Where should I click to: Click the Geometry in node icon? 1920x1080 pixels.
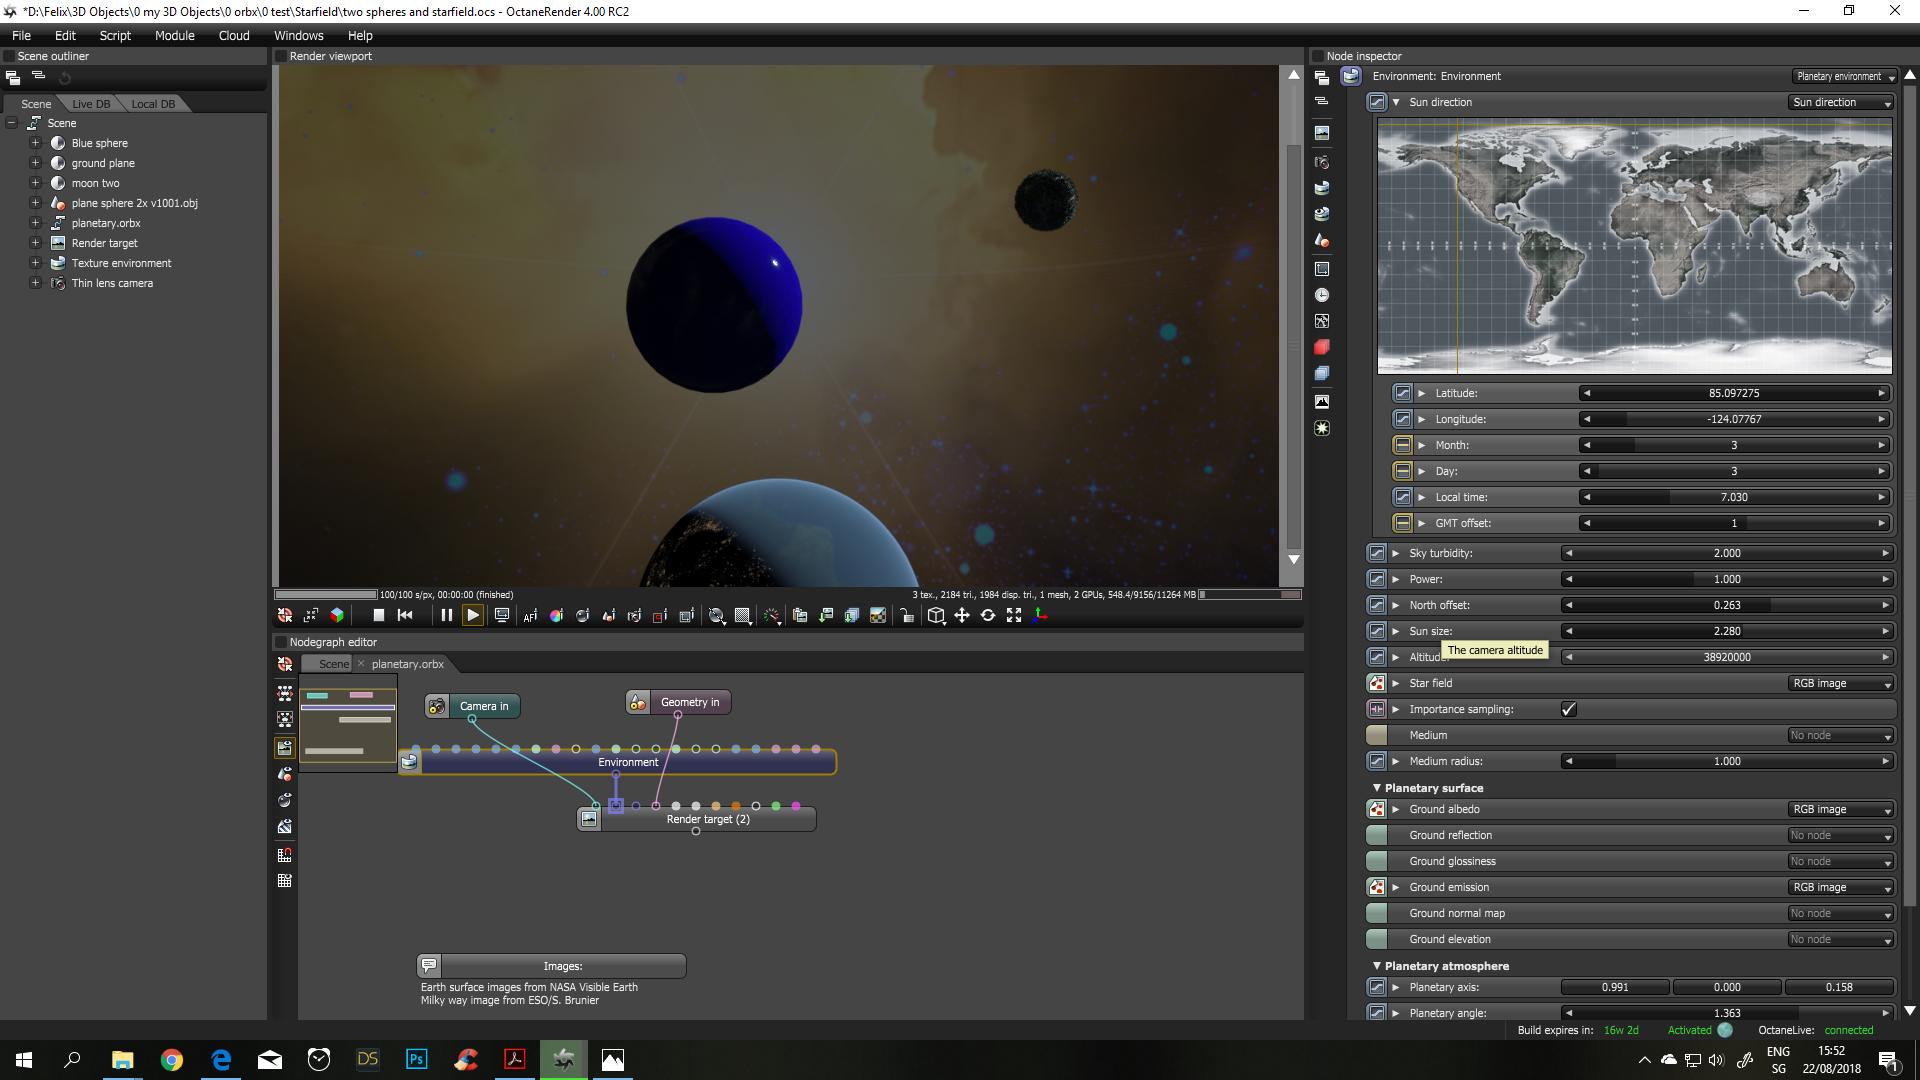coord(638,703)
